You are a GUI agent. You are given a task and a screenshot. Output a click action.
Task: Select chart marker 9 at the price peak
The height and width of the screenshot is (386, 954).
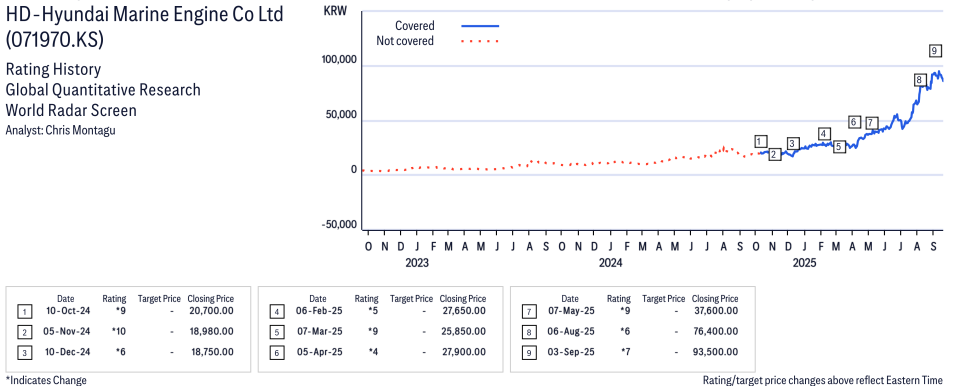(x=935, y=51)
